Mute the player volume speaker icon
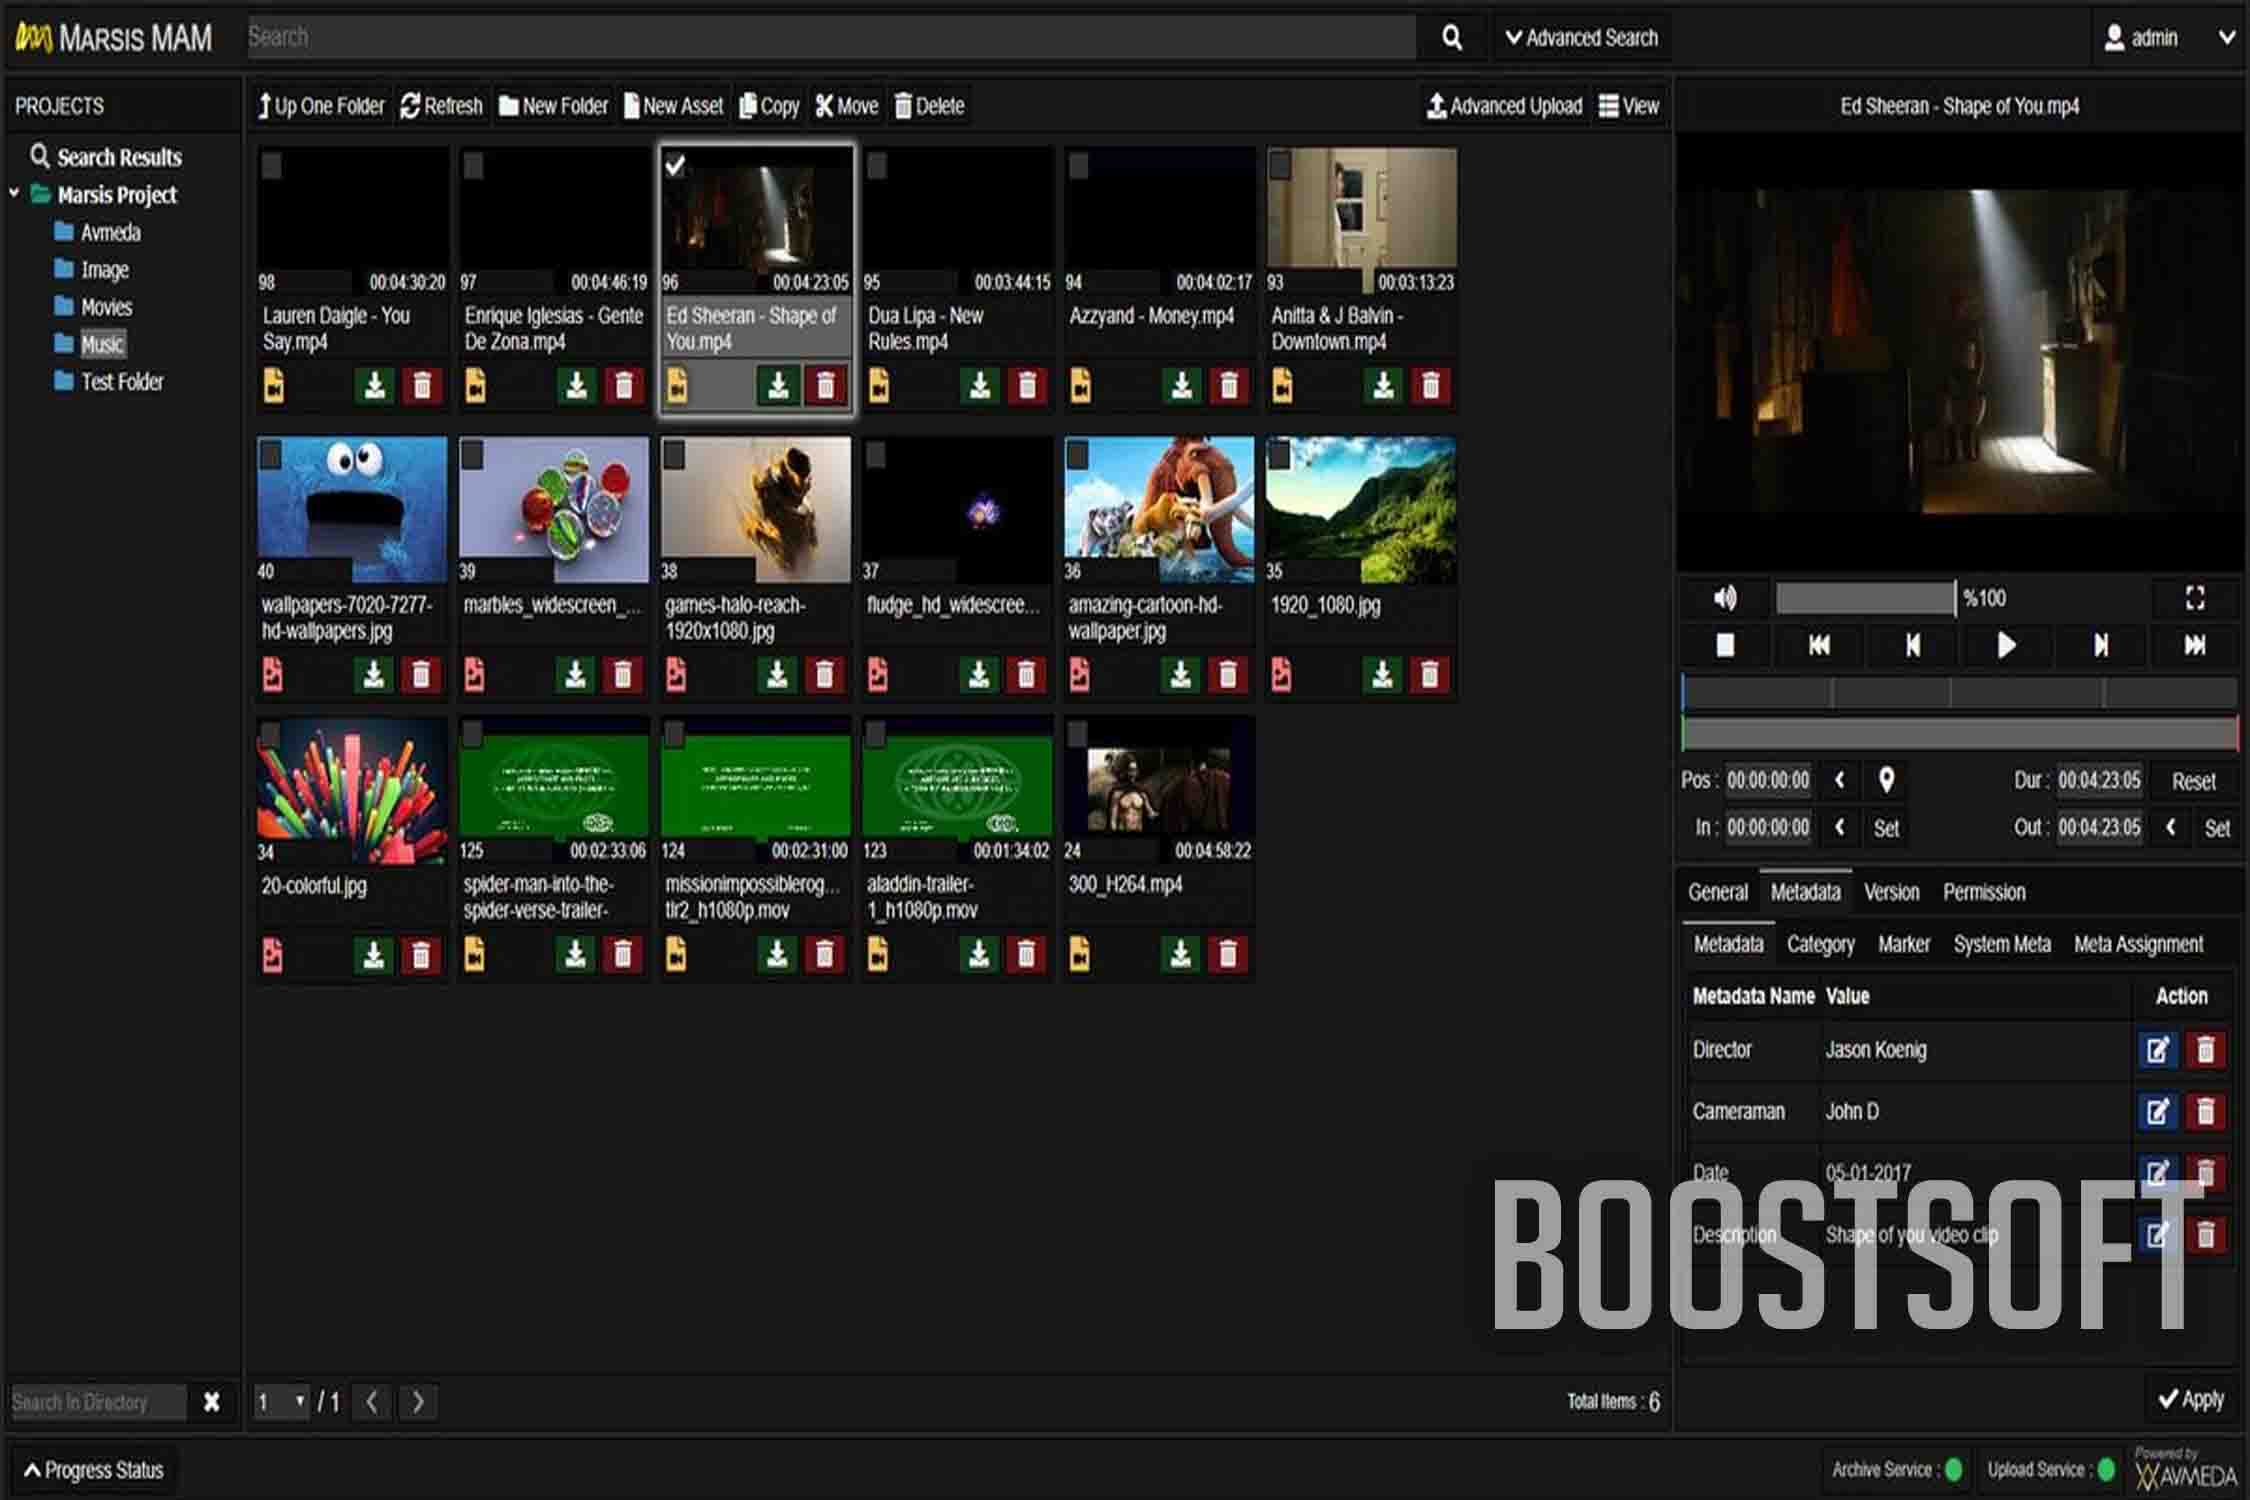 point(1725,598)
